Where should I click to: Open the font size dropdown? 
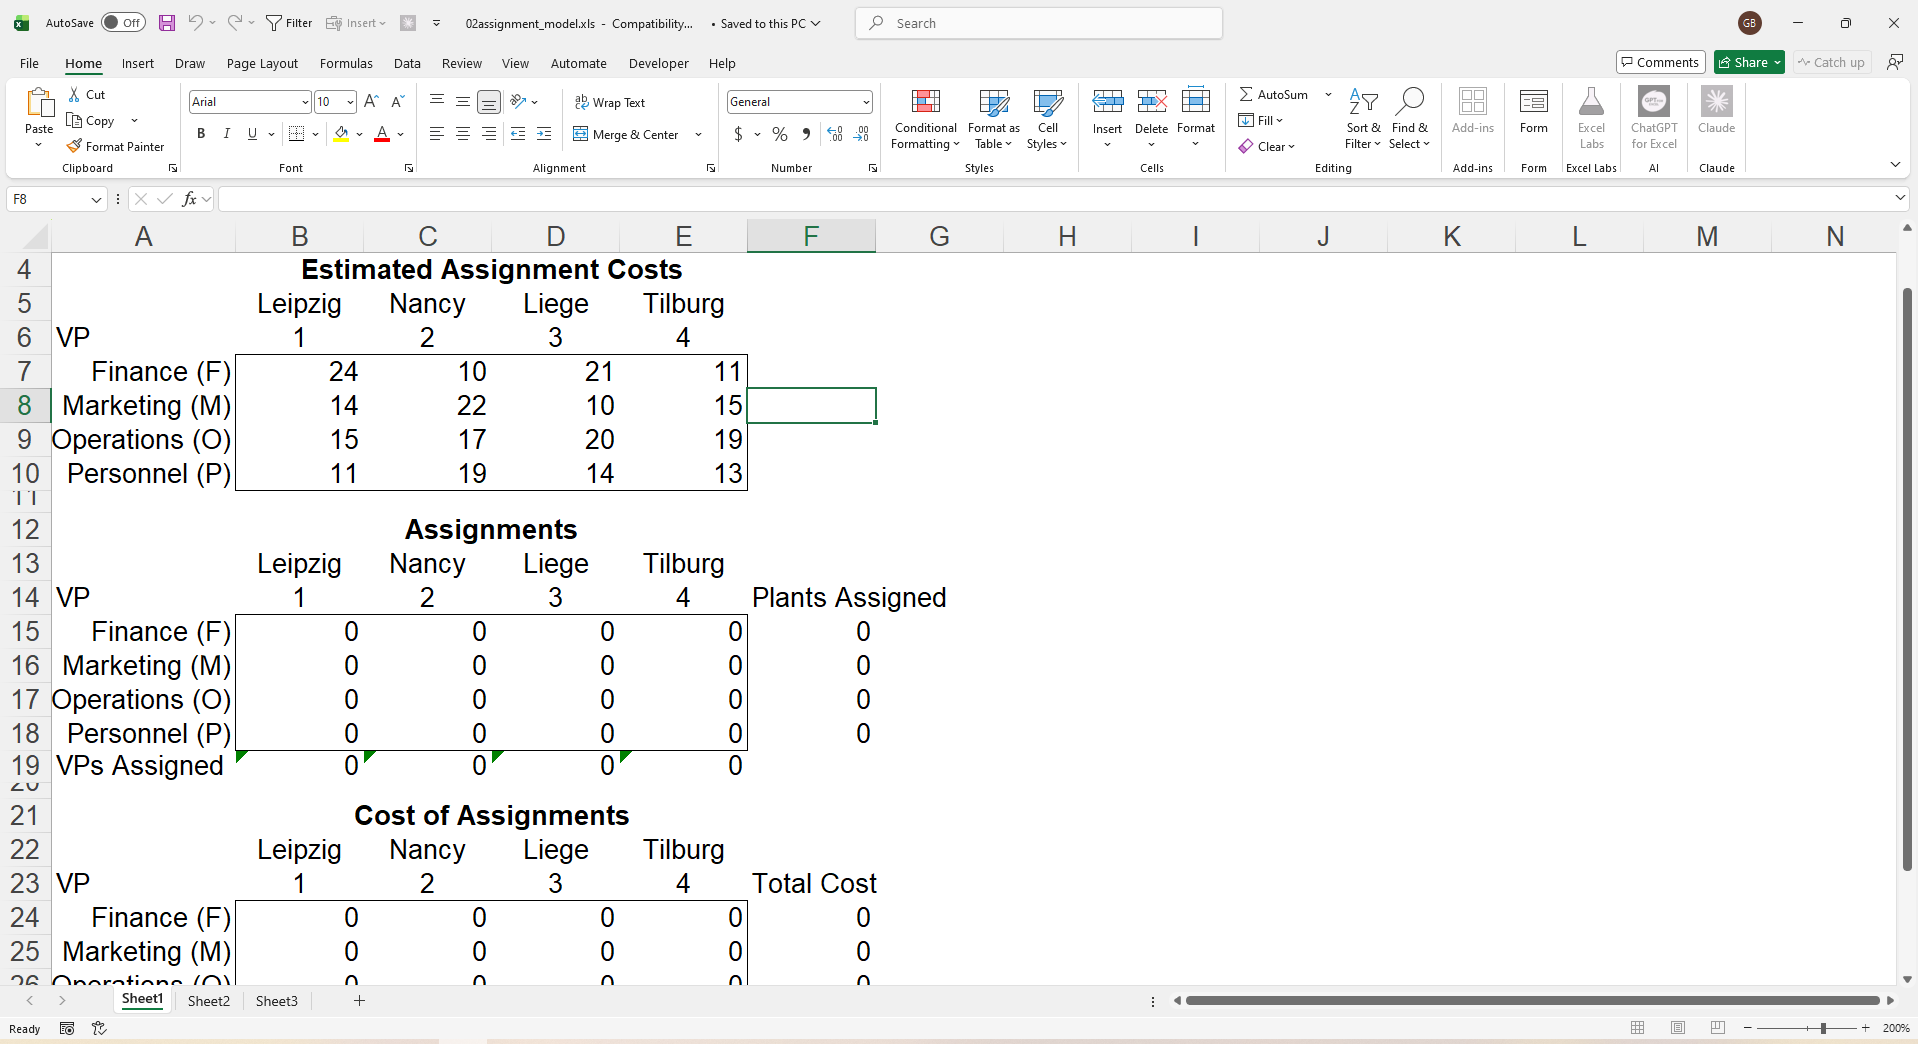[x=350, y=102]
